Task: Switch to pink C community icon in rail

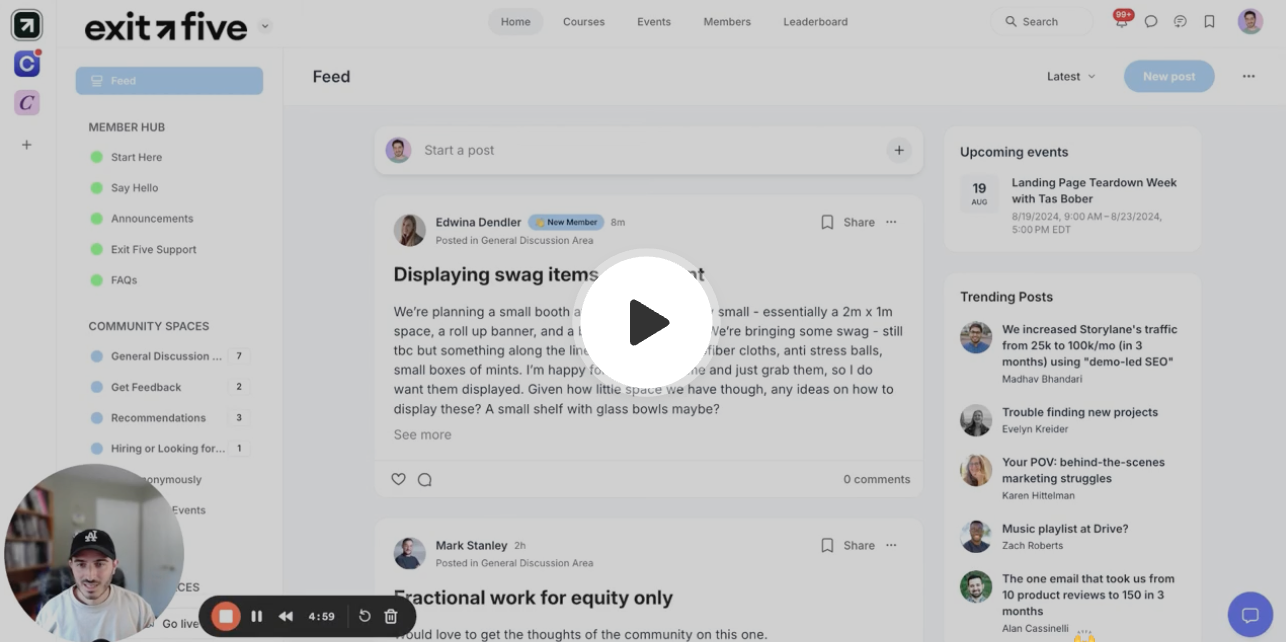Action: tap(27, 102)
